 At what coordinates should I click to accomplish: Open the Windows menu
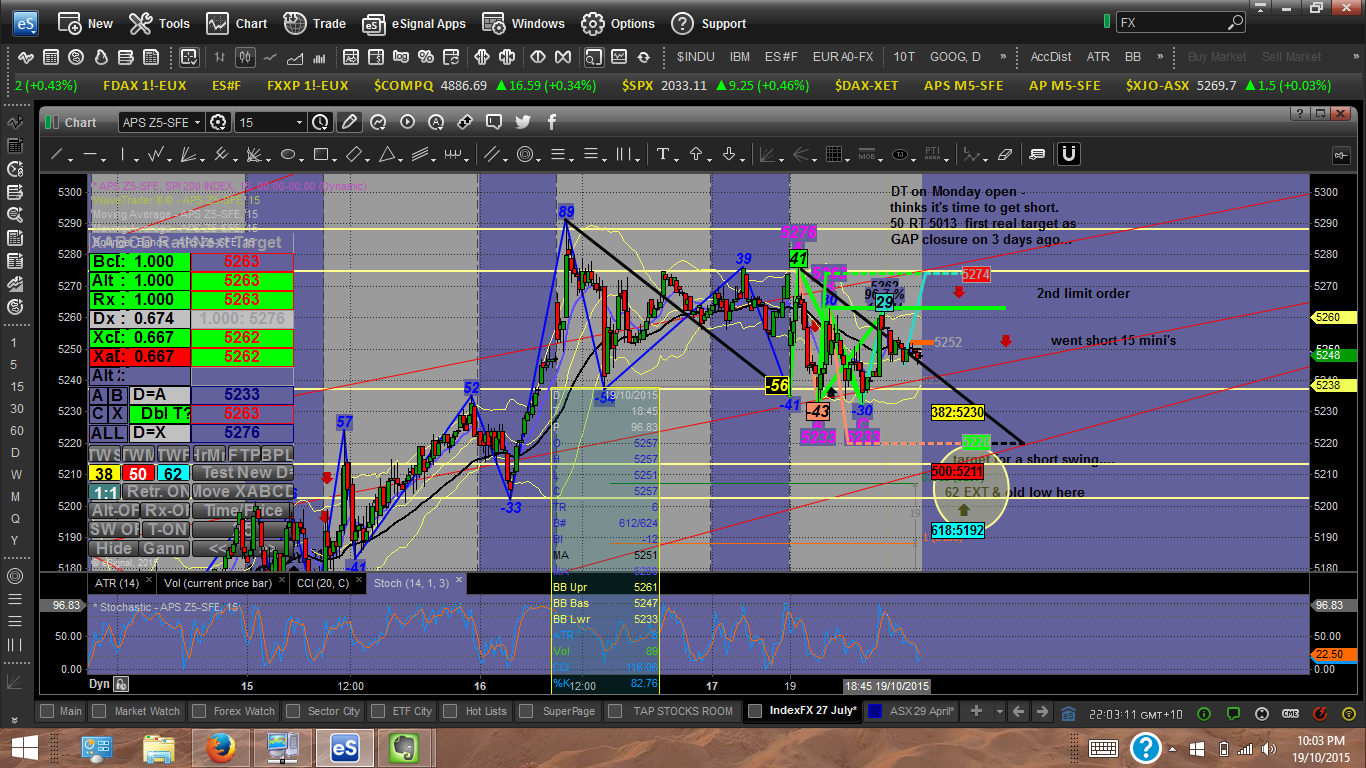524,23
